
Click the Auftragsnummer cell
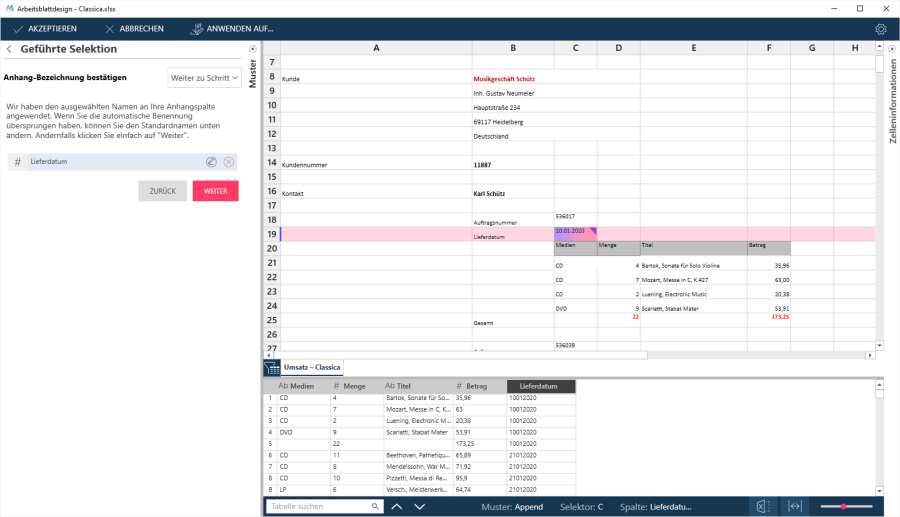(x=513, y=222)
